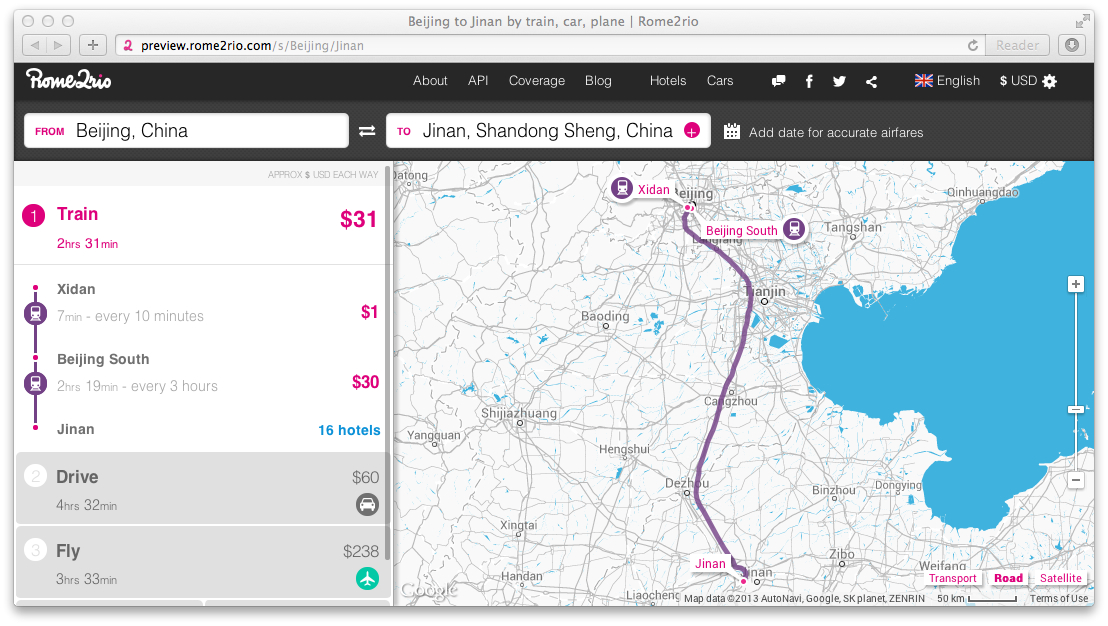This screenshot has width=1108, height=626.
Task: Open the Hotels menu item
Action: coord(668,81)
